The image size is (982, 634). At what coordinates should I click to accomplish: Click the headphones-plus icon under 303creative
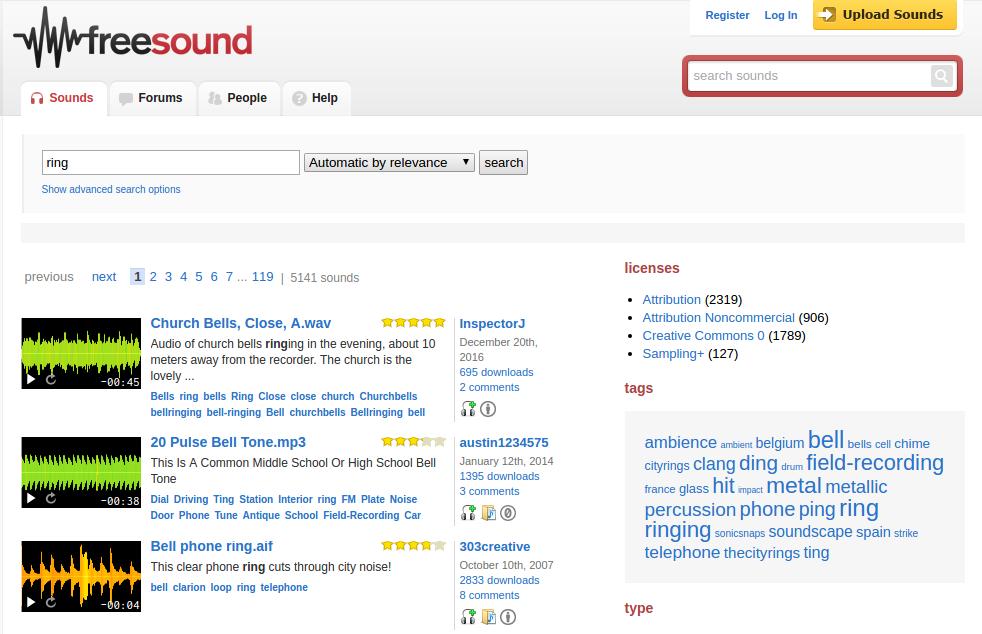click(468, 617)
